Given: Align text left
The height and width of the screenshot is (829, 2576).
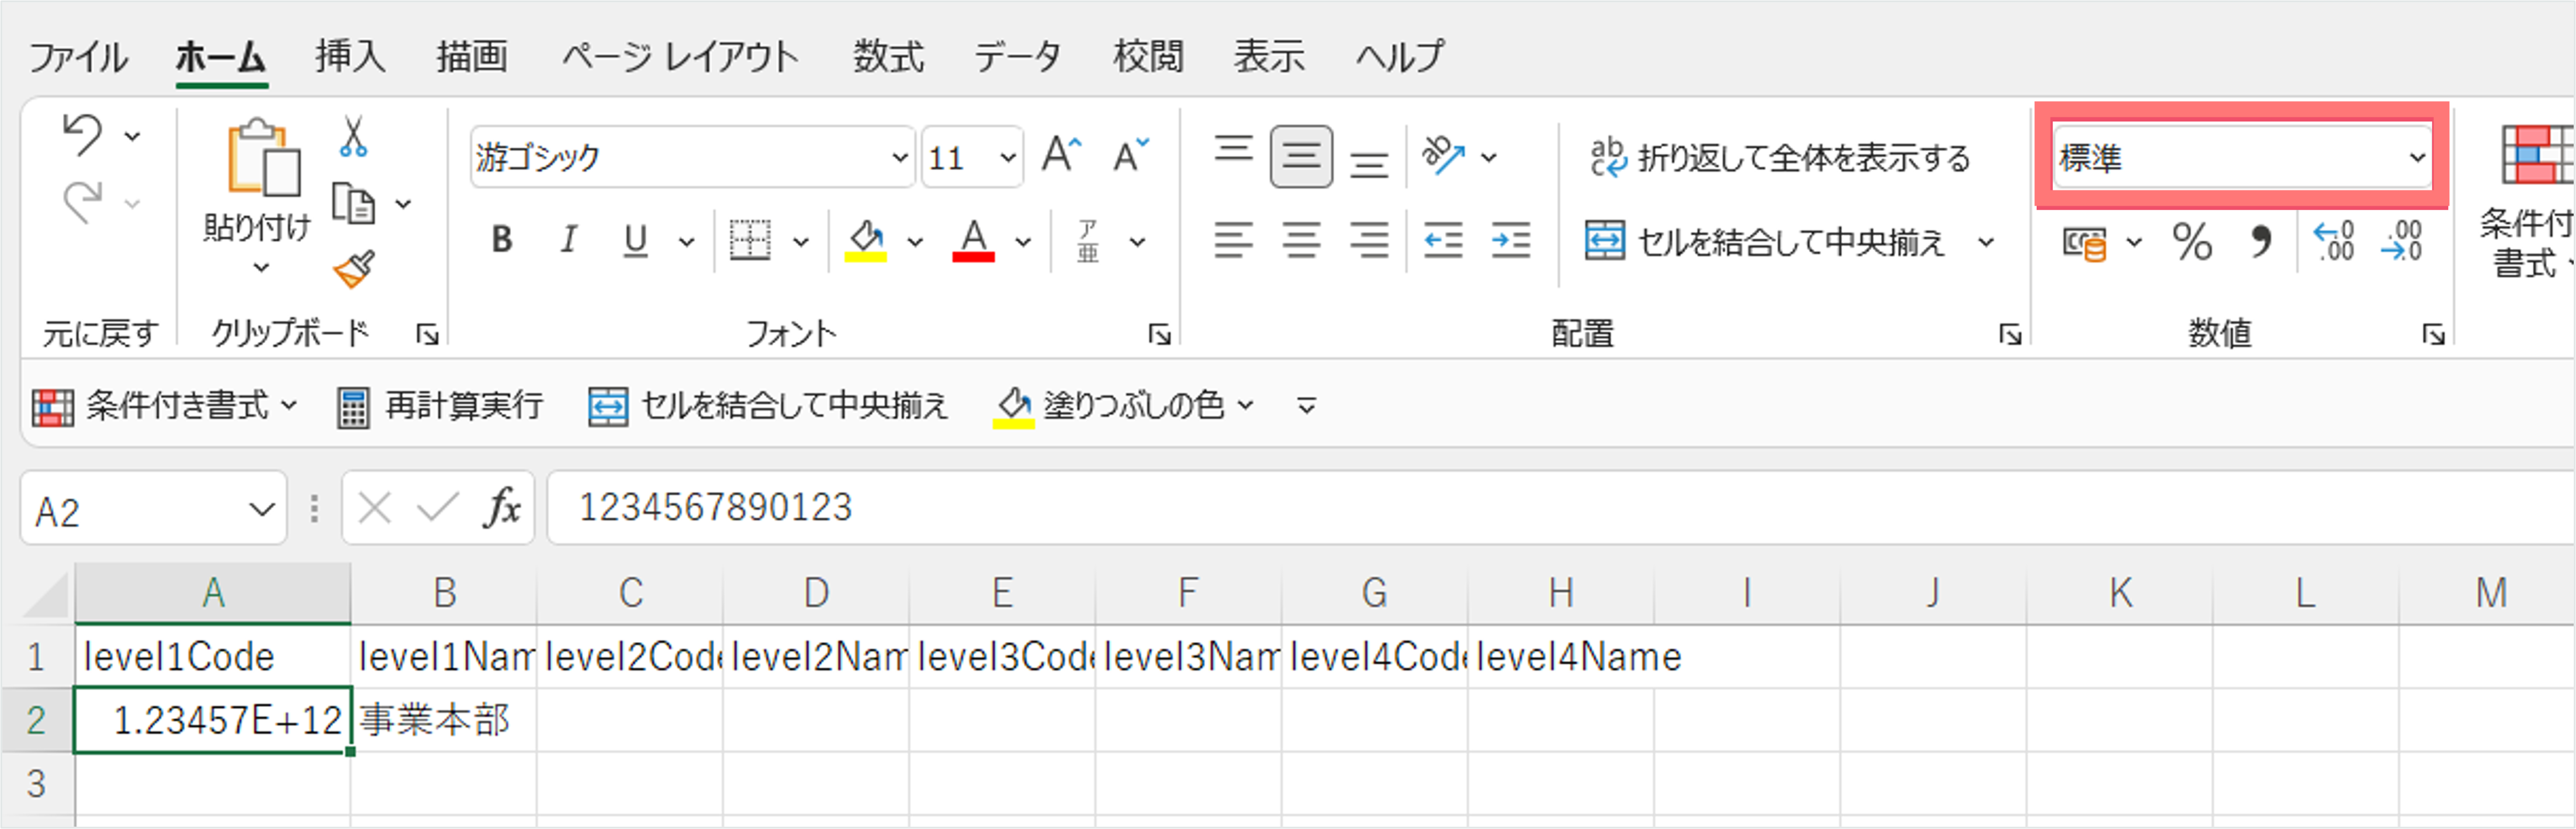Looking at the screenshot, I should pos(1234,240).
